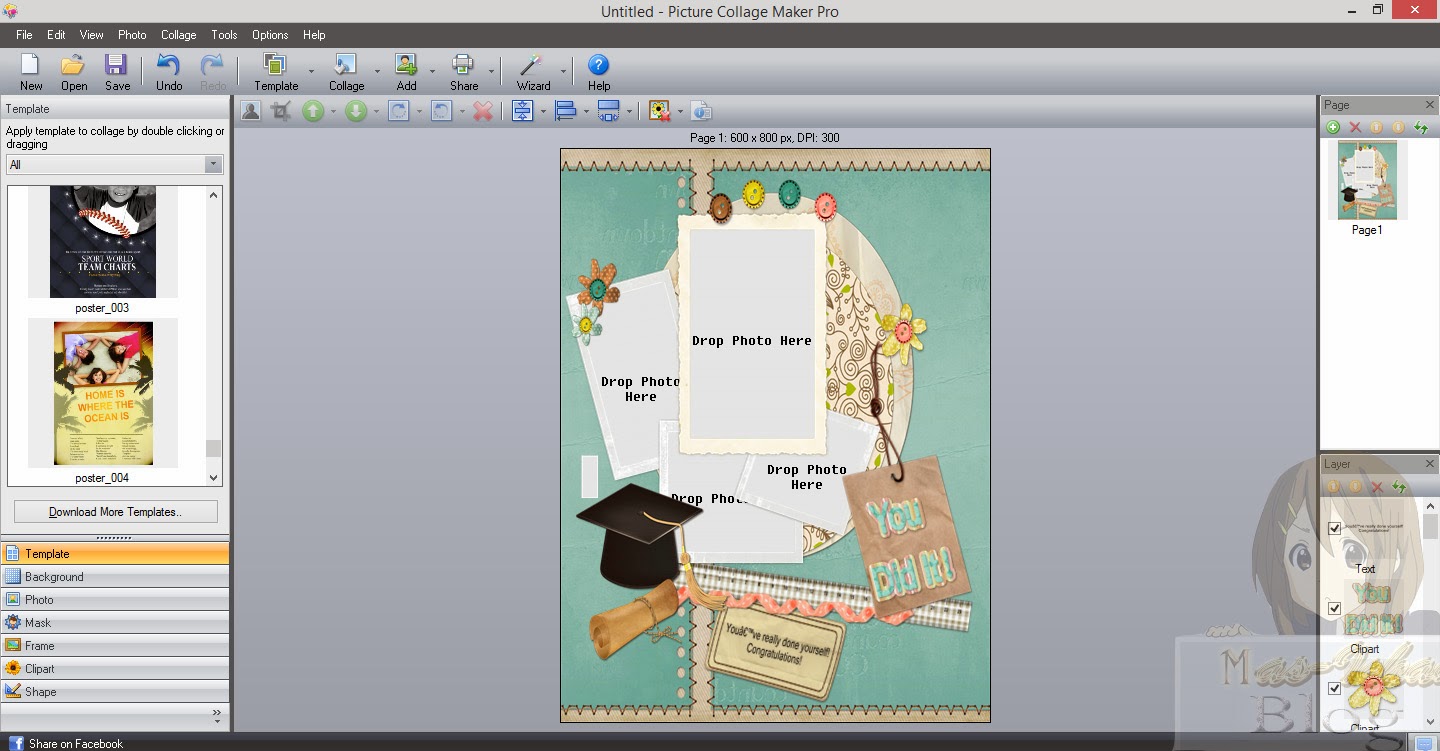Click the center align icon
Viewport: 1440px width, 751px height.
click(x=522, y=111)
